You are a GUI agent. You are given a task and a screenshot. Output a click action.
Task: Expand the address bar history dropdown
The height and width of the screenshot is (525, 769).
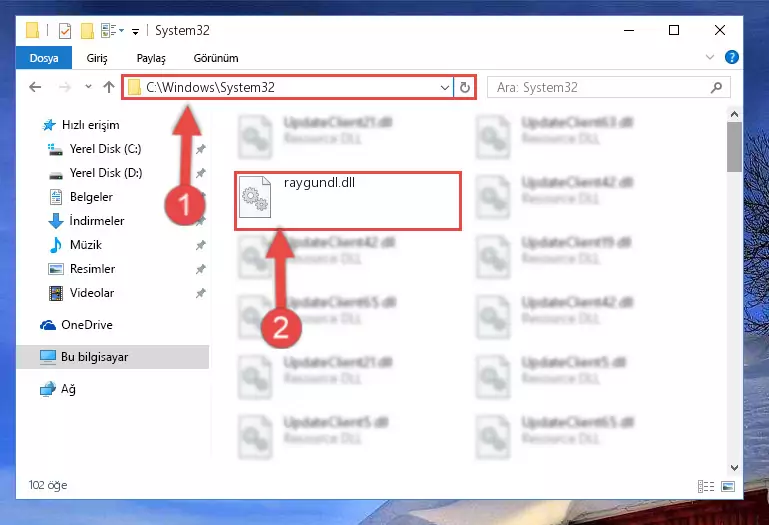(x=444, y=88)
